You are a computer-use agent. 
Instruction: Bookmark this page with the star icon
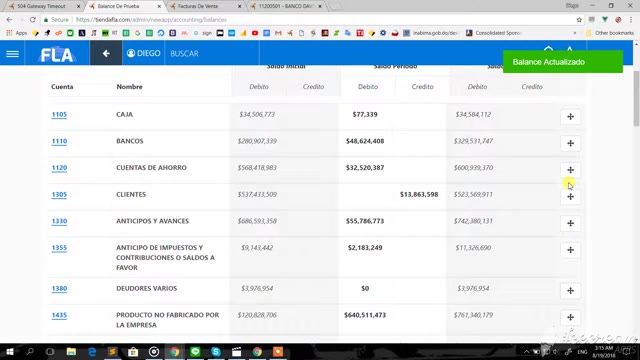(x=579, y=20)
